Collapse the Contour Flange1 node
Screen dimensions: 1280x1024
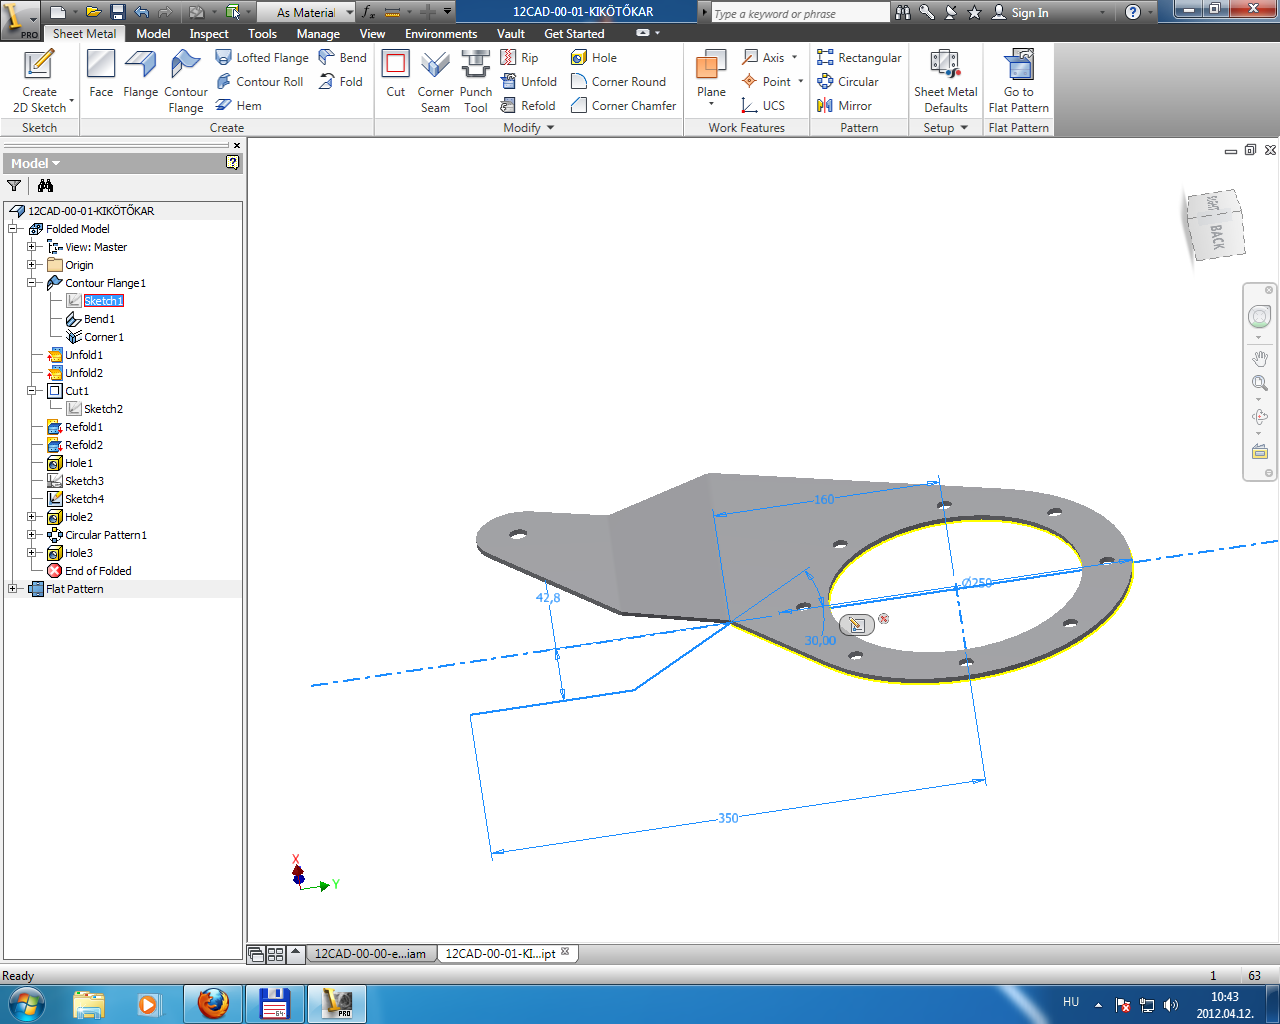click(x=32, y=283)
